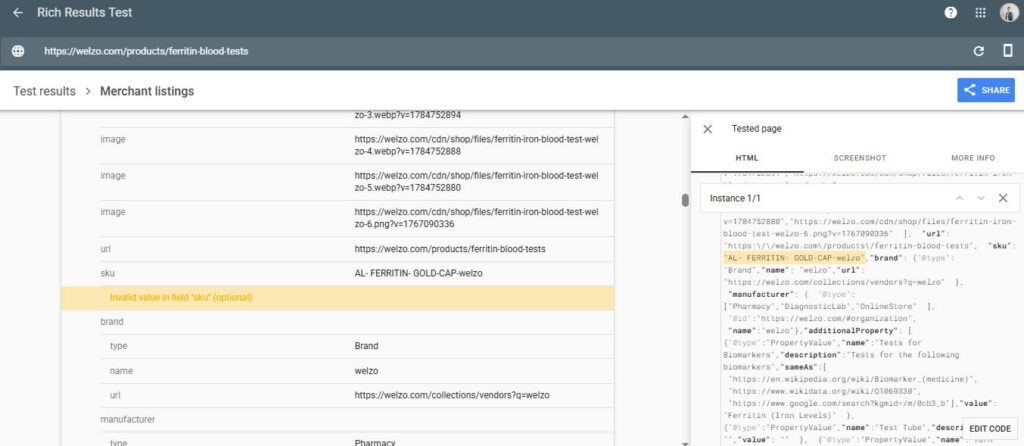Click the globe icon beside the URL
The height and width of the screenshot is (446, 1024).
click(x=18, y=51)
